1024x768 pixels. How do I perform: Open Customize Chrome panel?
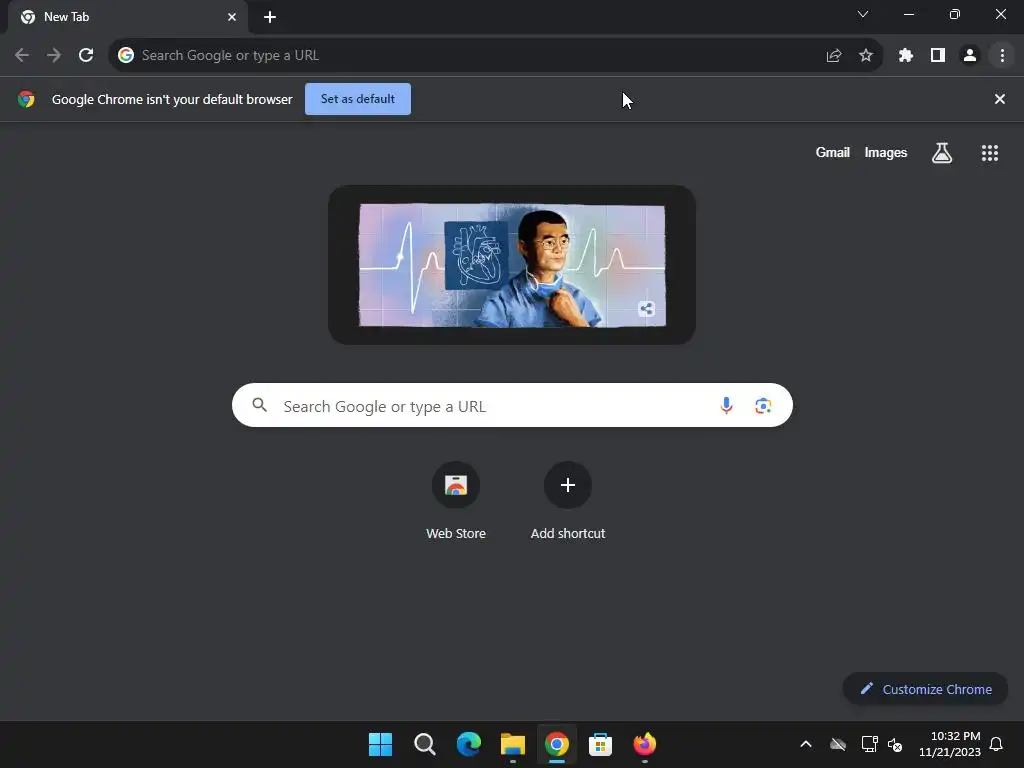pyautogui.click(x=925, y=689)
